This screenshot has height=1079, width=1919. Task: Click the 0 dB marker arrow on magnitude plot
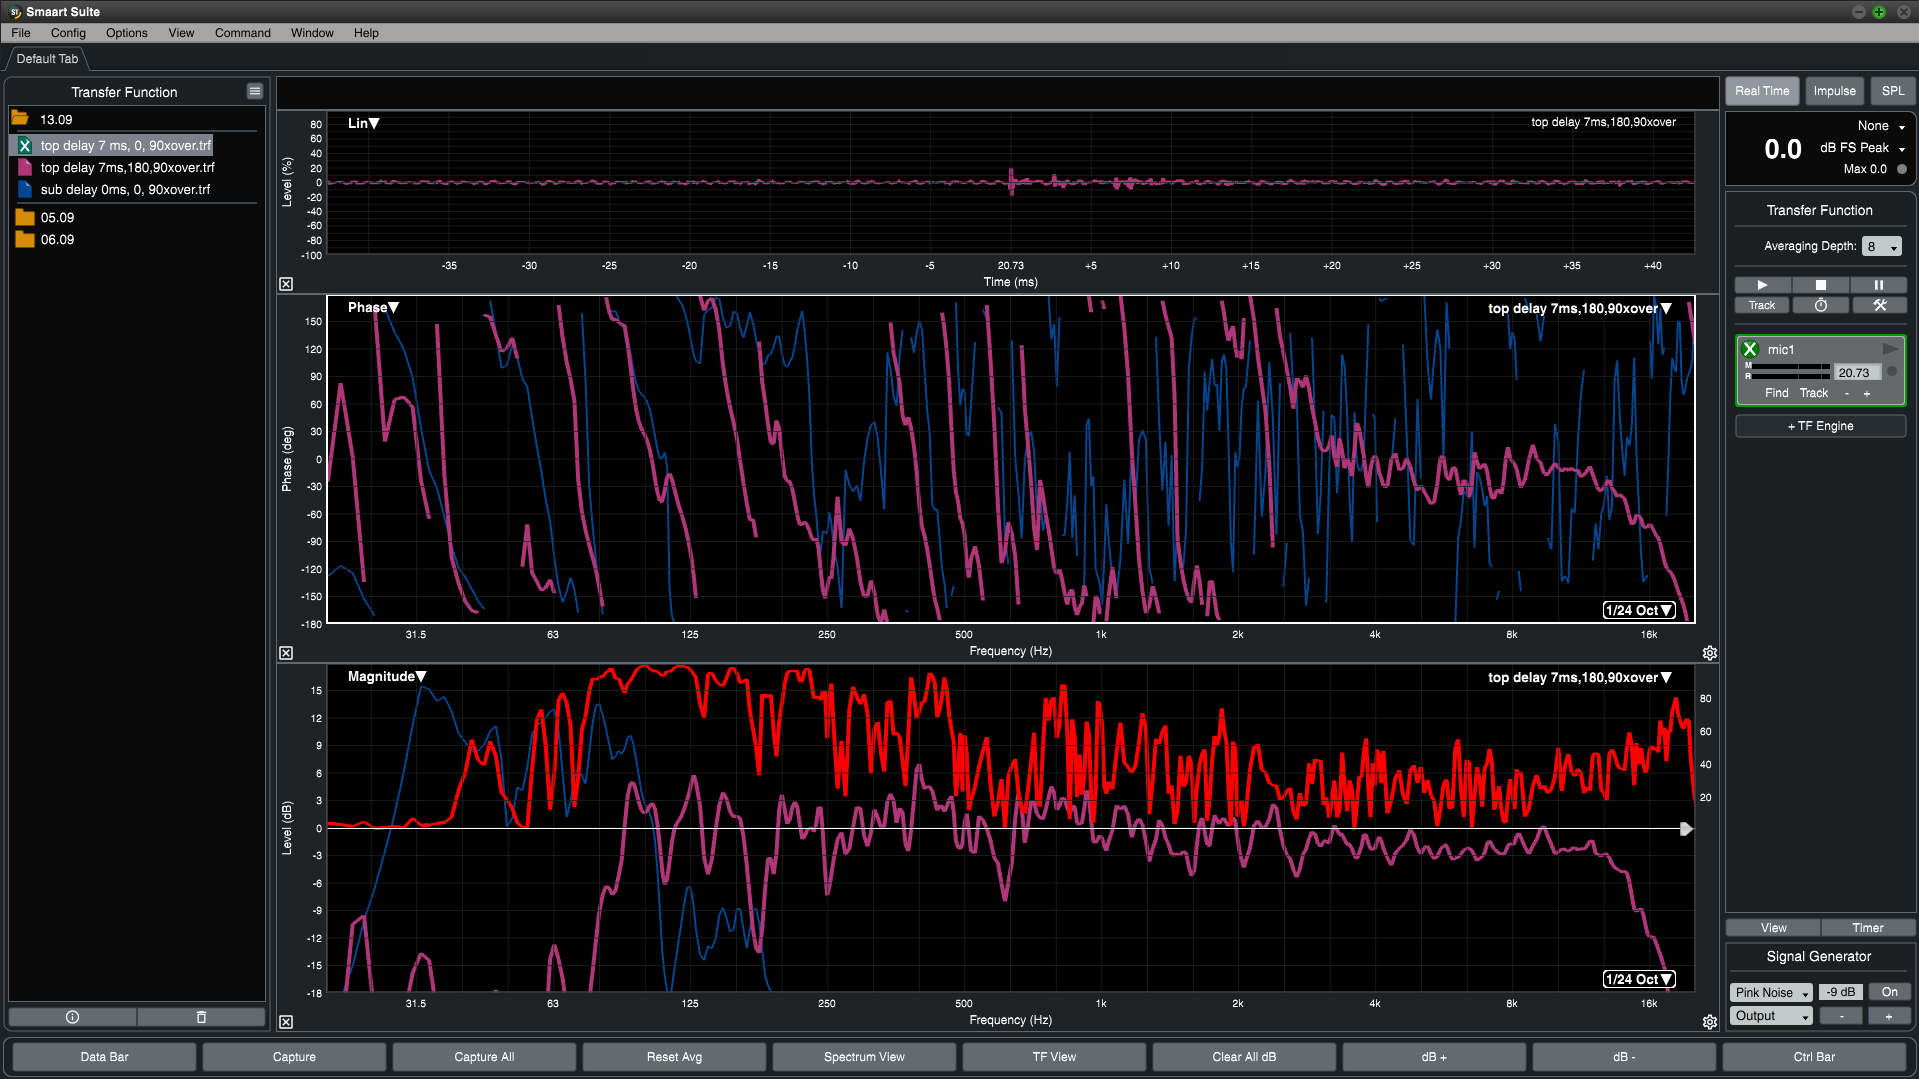point(1686,829)
